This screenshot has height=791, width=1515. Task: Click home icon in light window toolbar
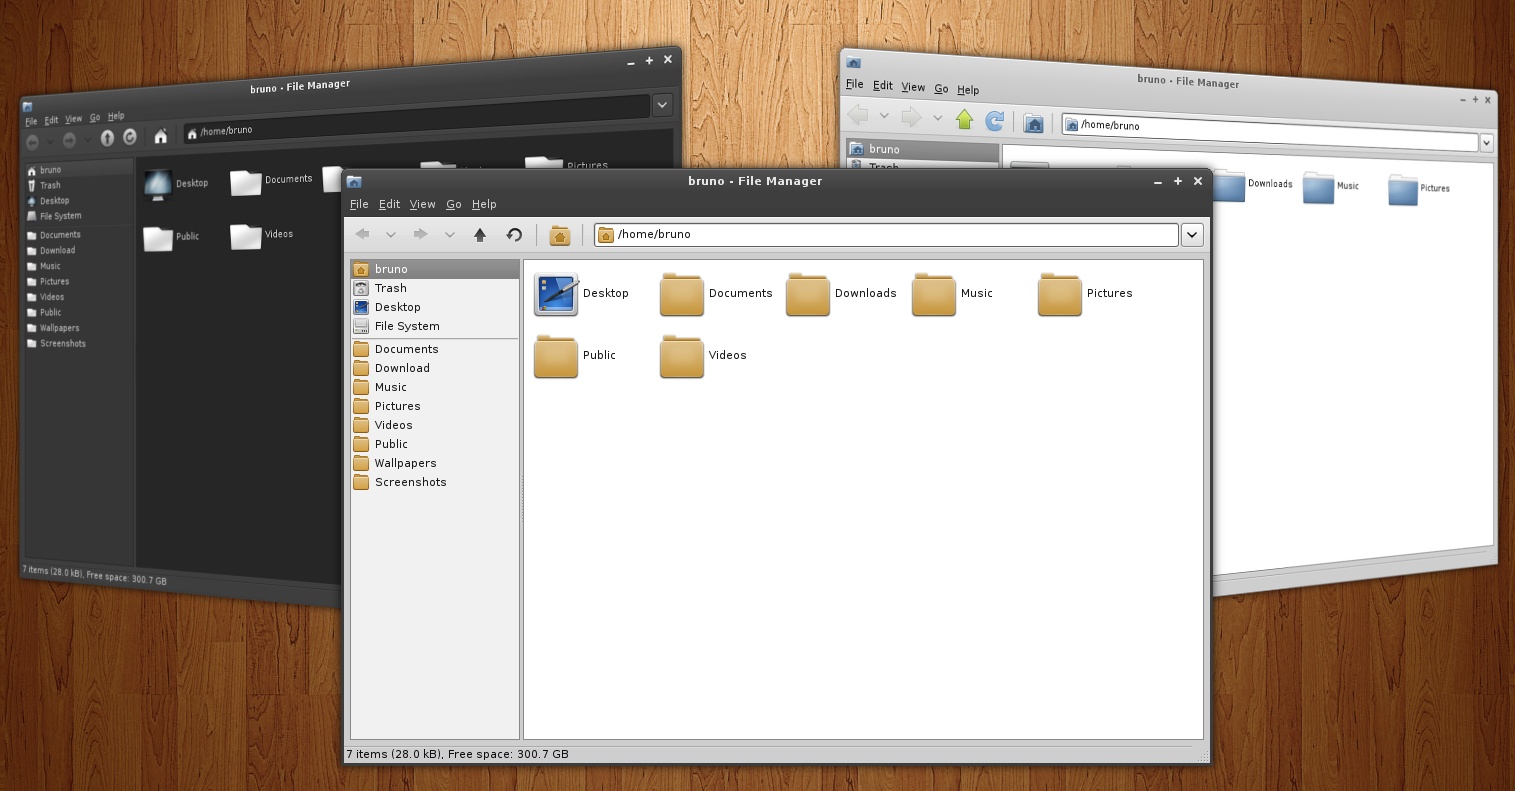1034,124
